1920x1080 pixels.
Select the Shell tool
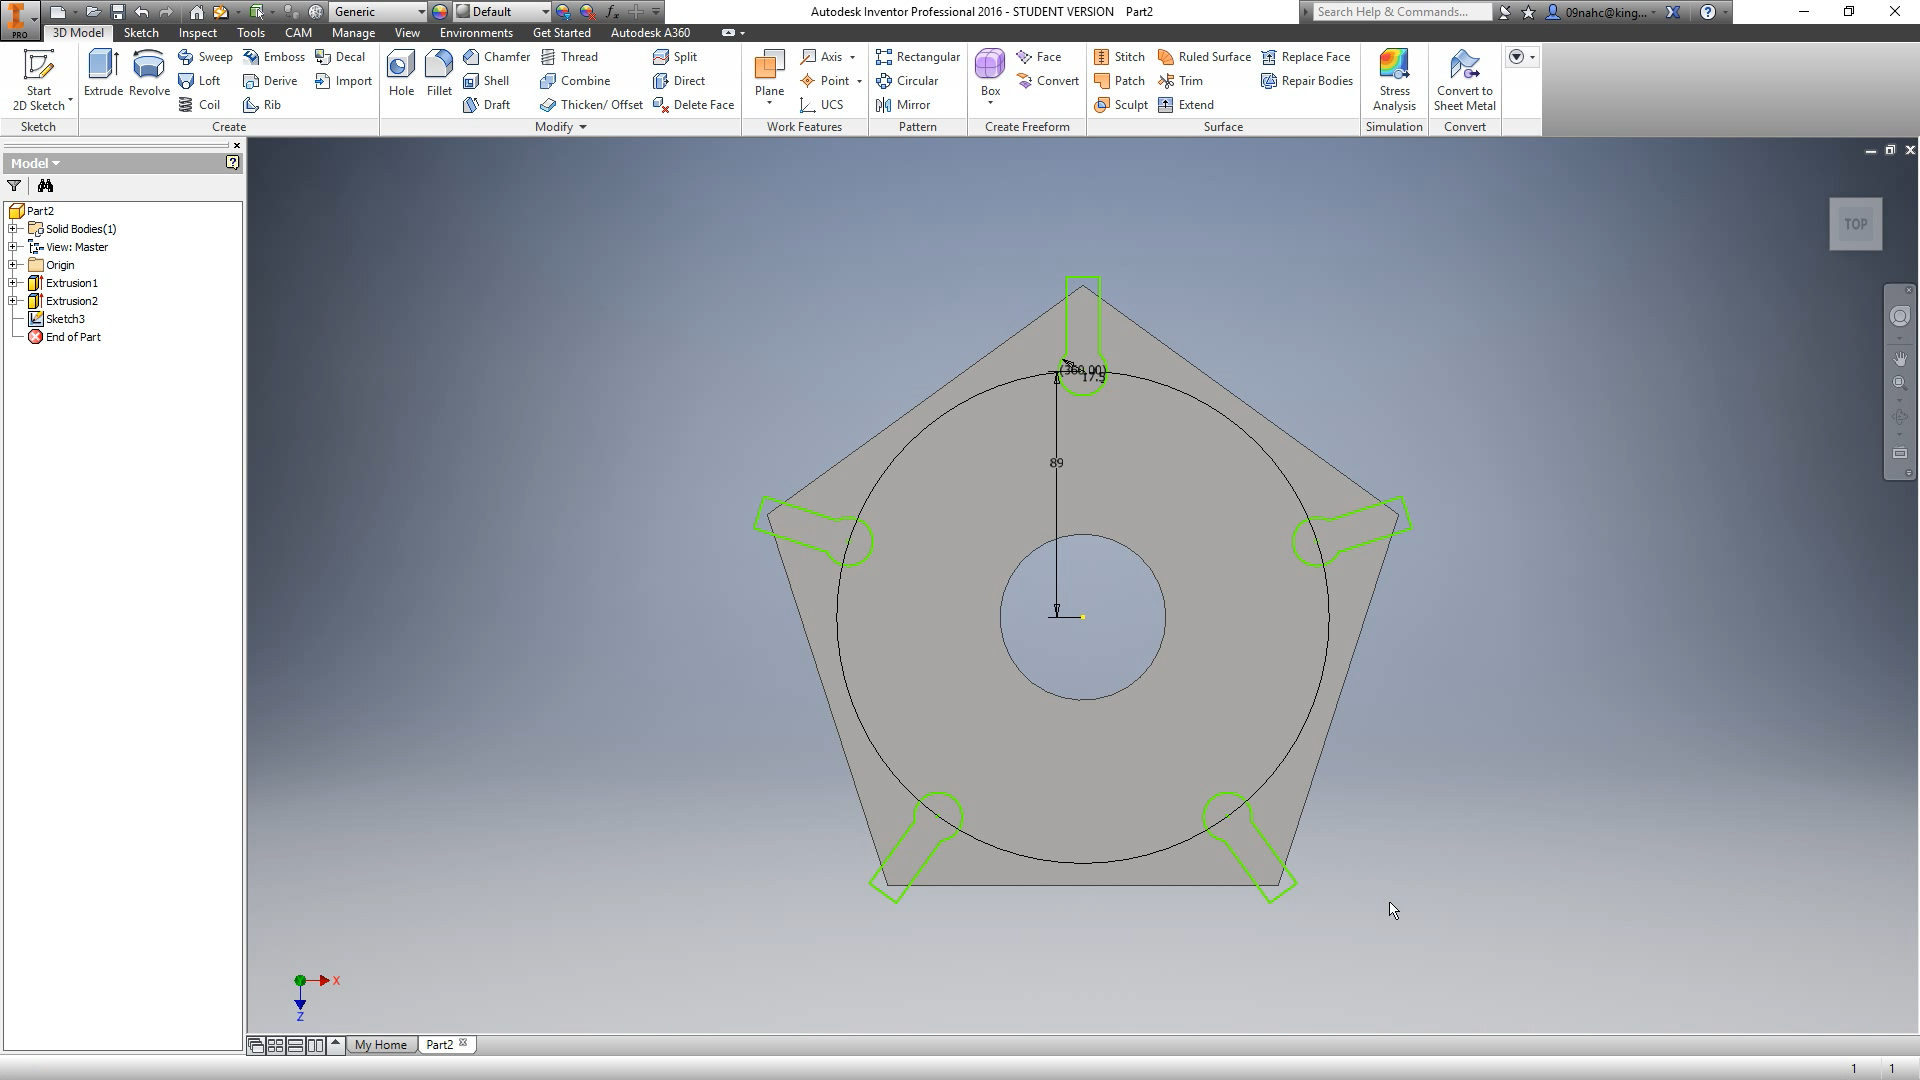tap(486, 81)
